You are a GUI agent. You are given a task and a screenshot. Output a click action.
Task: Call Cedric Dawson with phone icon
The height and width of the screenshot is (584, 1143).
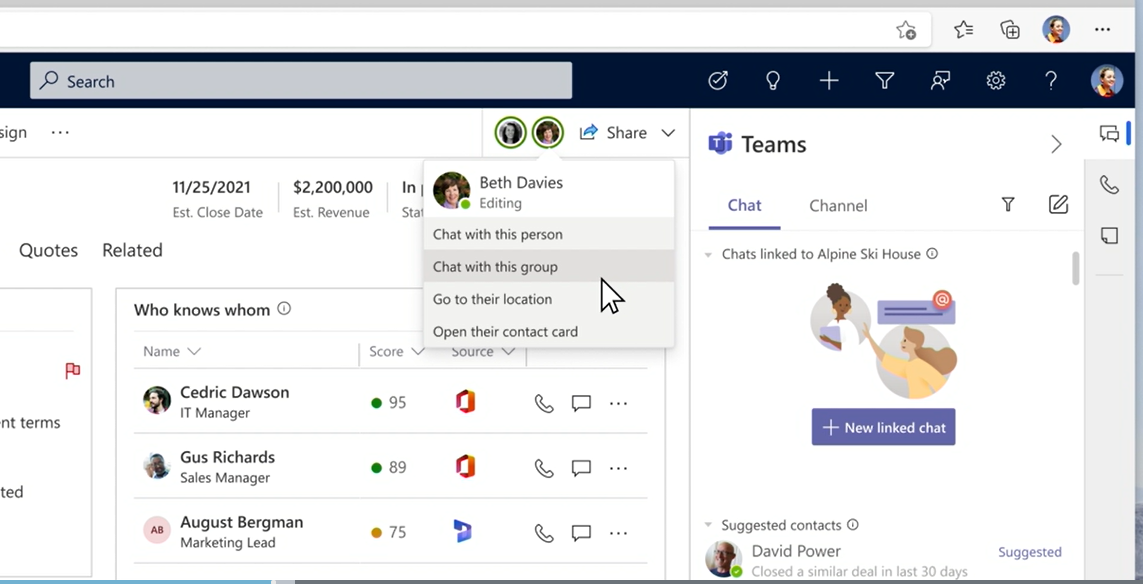[544, 403]
